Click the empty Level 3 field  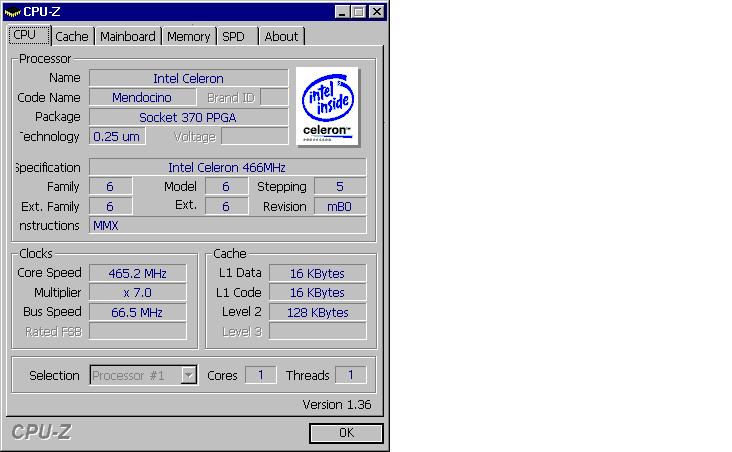tap(317, 331)
